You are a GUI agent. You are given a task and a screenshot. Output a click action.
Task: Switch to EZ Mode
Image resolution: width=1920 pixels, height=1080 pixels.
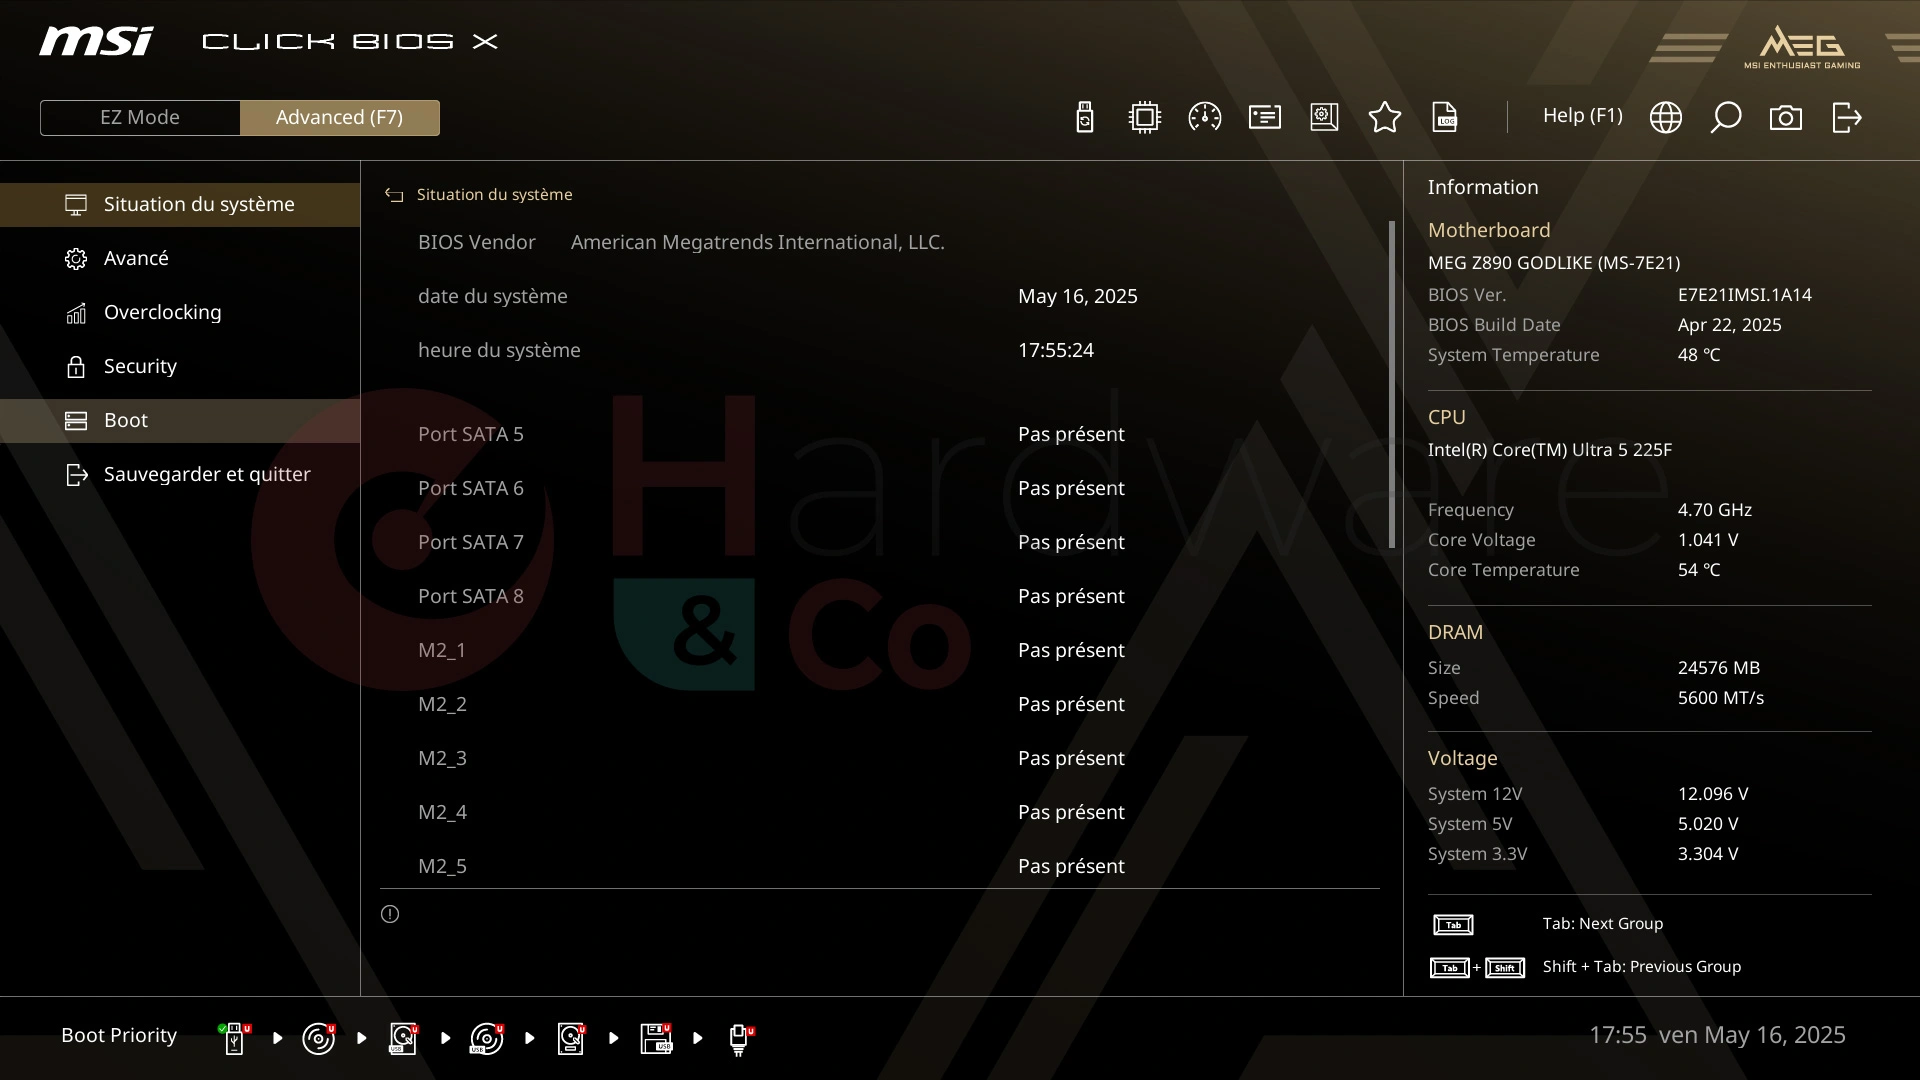[x=140, y=117]
